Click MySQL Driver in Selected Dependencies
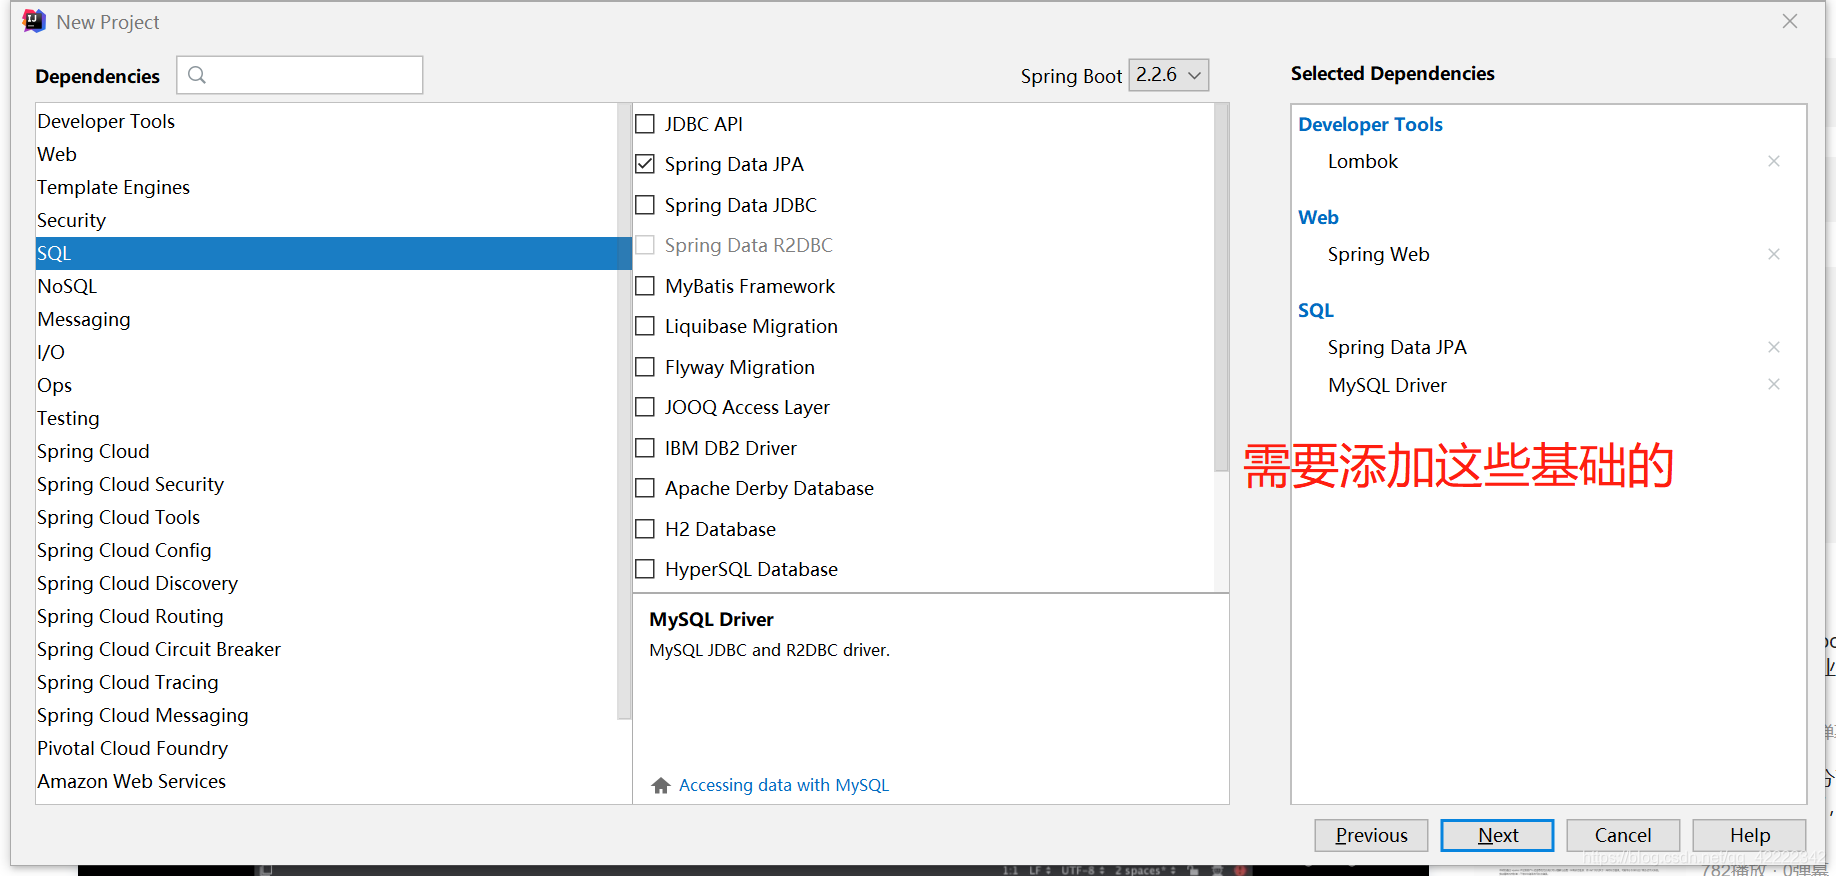 tap(1387, 385)
